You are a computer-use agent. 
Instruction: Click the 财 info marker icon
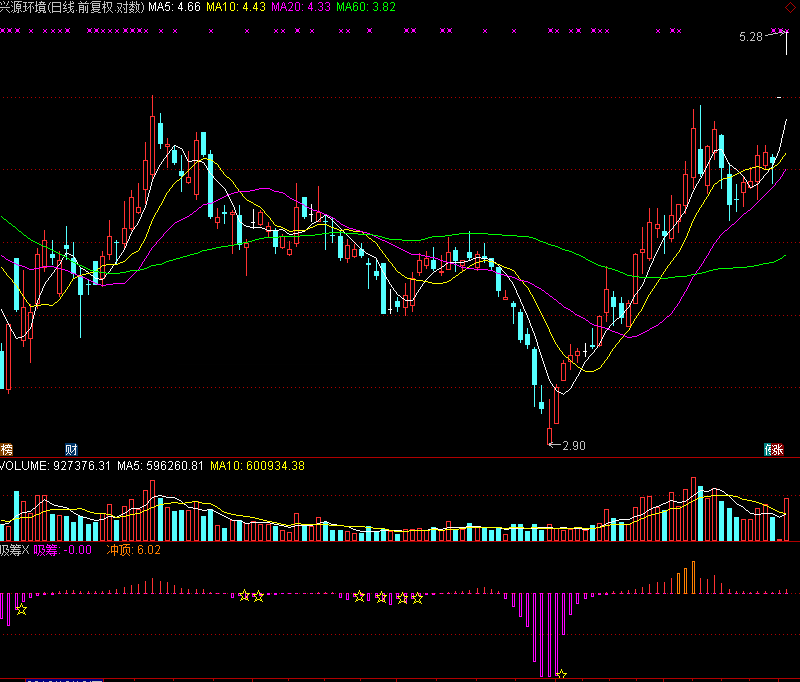pyautogui.click(x=71, y=448)
